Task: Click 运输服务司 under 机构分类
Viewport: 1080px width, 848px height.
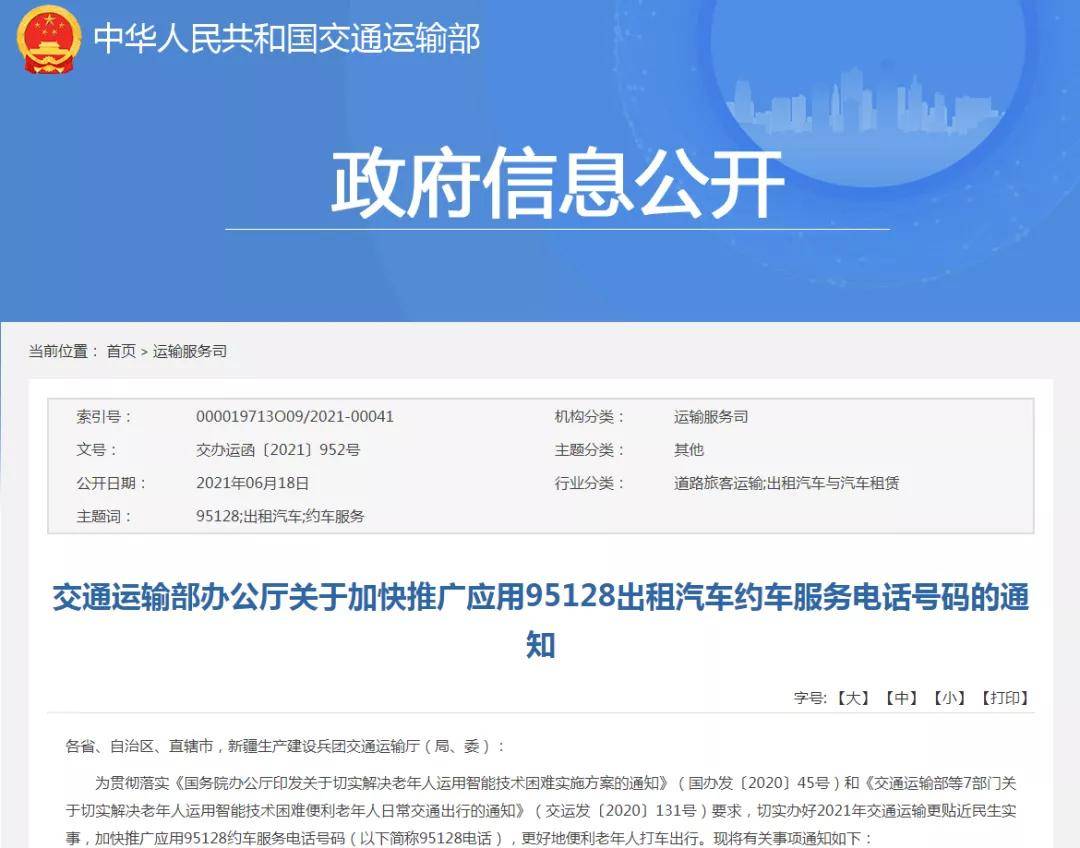Action: [x=711, y=416]
